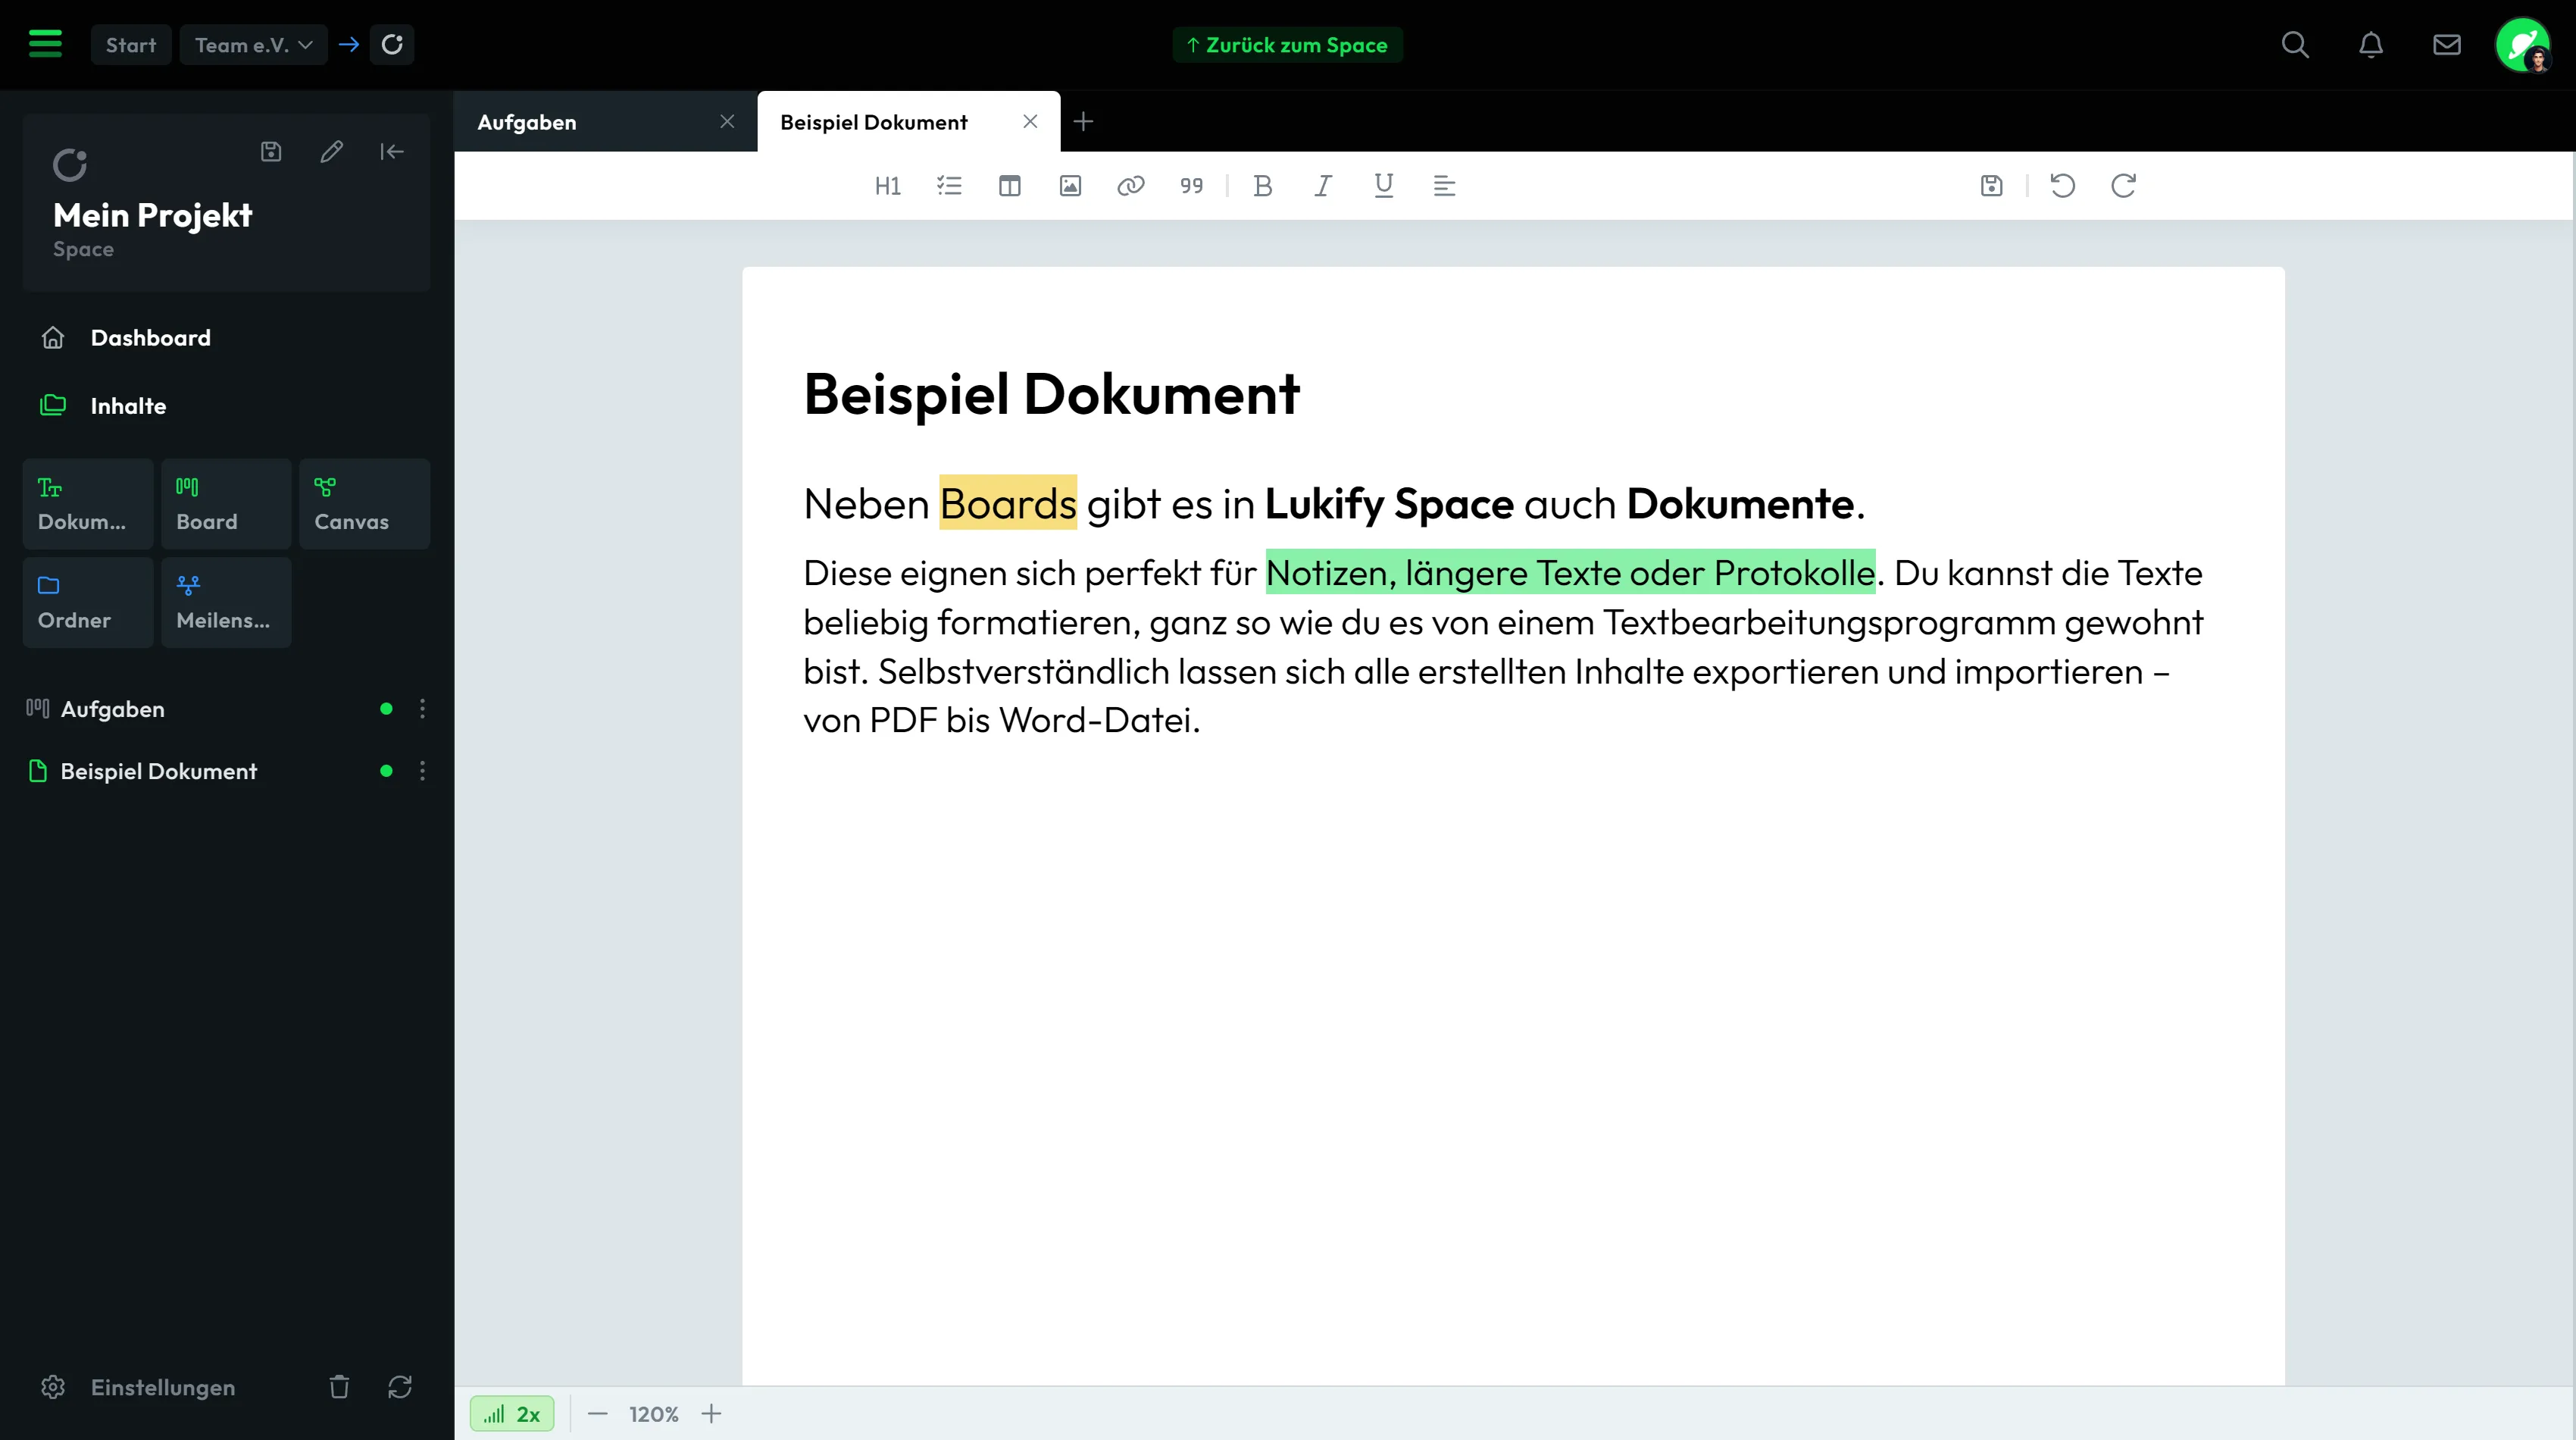Collapse the sidebar with the arrow icon
This screenshot has height=1440, width=2576.
[x=392, y=152]
